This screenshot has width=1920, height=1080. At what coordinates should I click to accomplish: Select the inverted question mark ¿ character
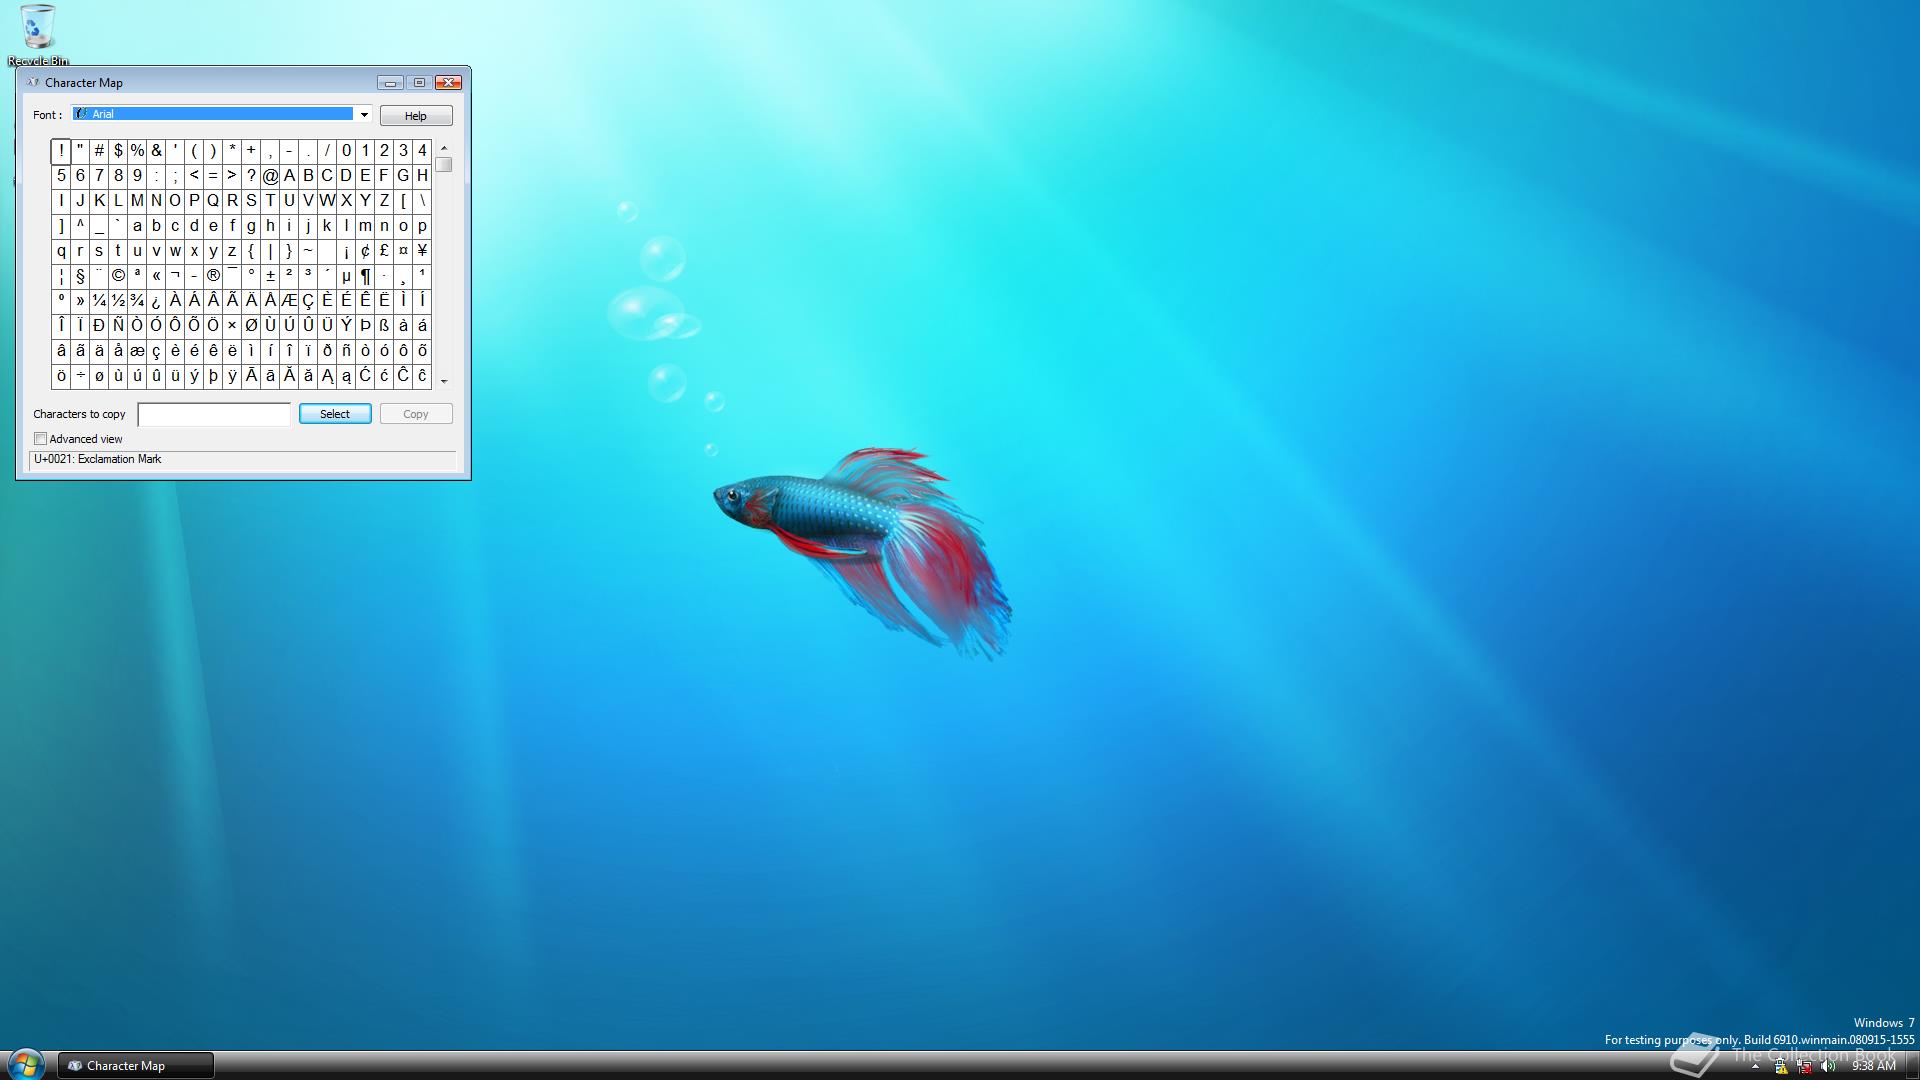tap(156, 301)
